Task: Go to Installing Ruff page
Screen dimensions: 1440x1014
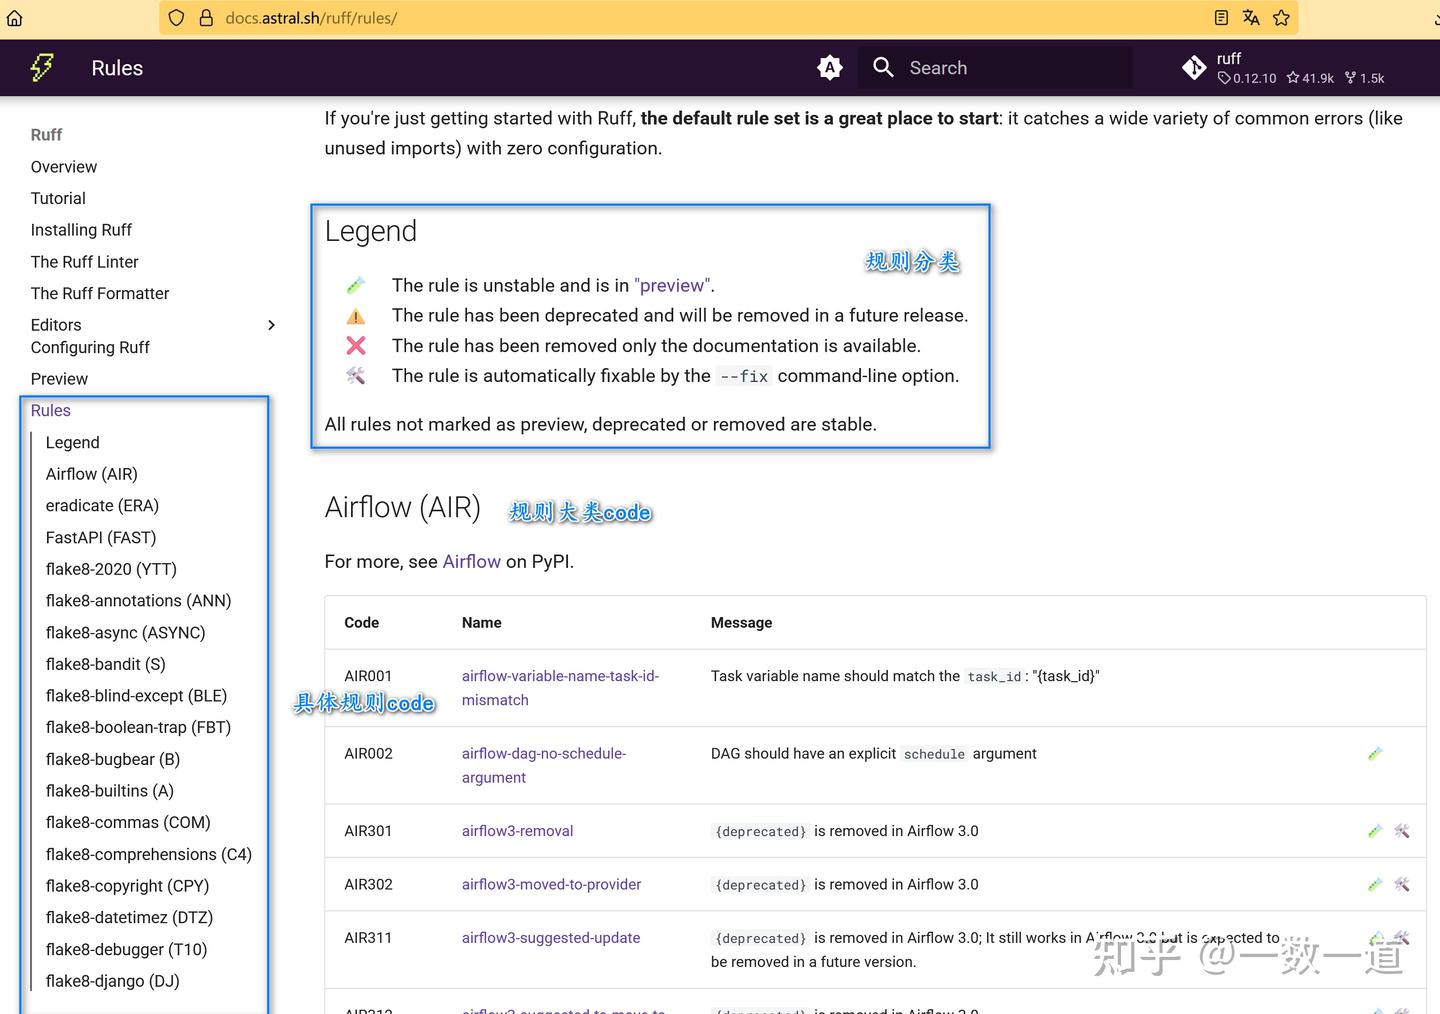Action: 81,230
